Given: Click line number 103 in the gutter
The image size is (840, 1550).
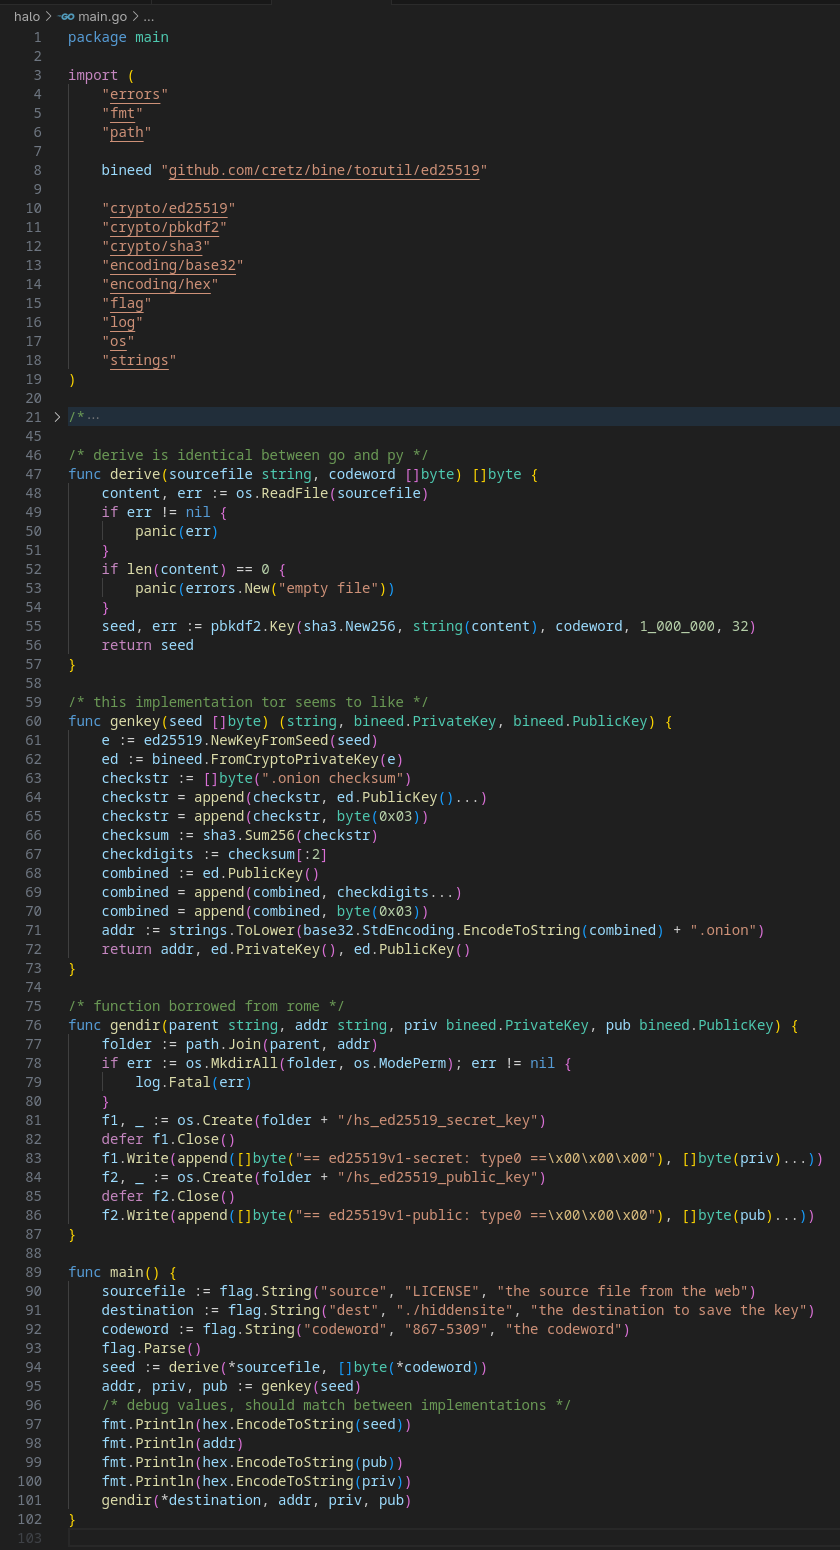Looking at the screenshot, I should (x=30, y=1538).
